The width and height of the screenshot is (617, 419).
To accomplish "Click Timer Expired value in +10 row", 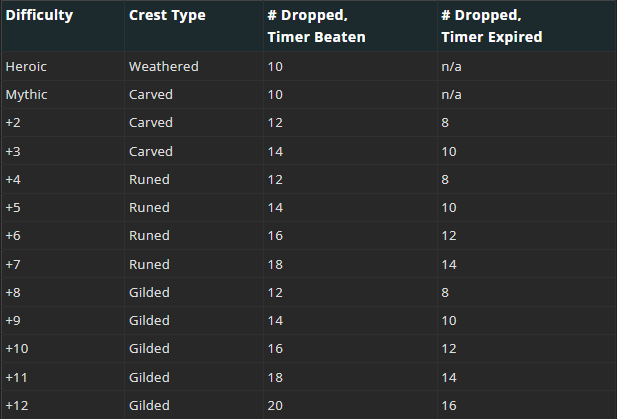I will pos(449,349).
